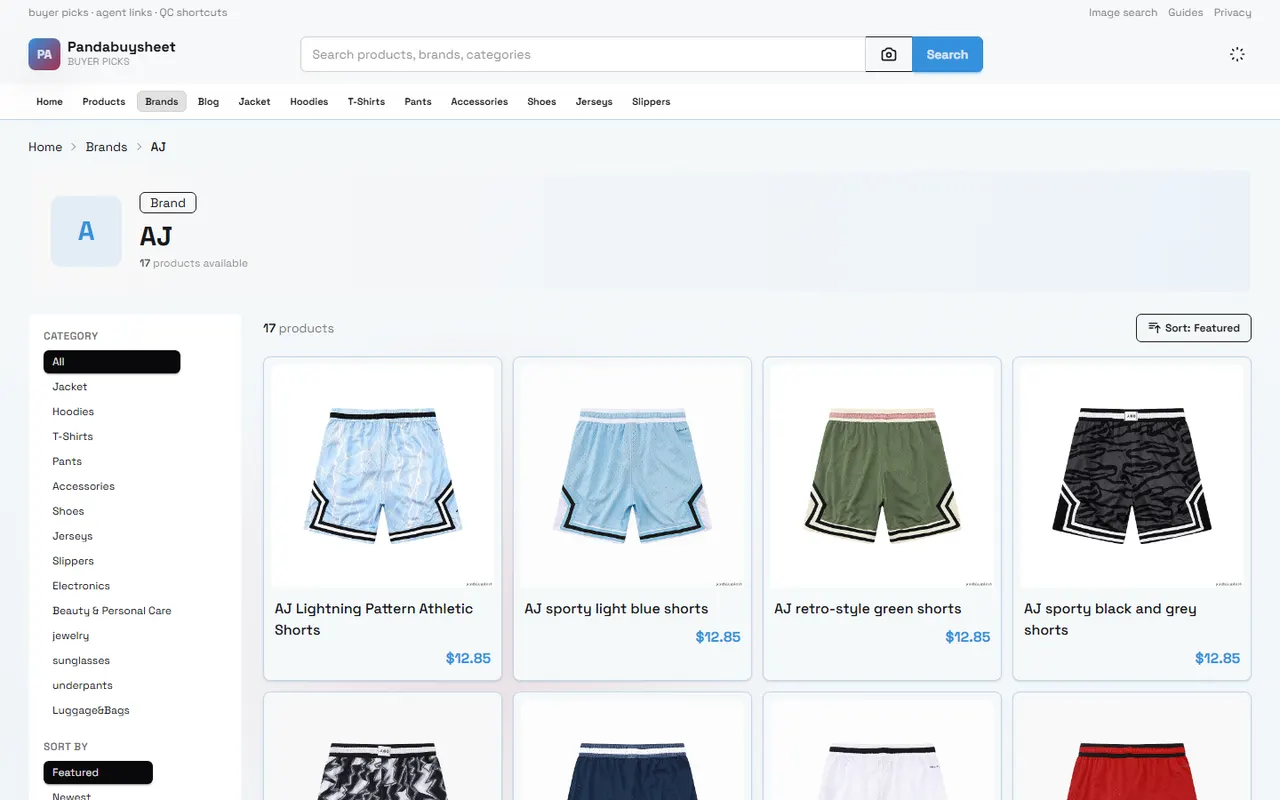Click the "AJ retro-style green shorts" title

pyautogui.click(x=868, y=609)
